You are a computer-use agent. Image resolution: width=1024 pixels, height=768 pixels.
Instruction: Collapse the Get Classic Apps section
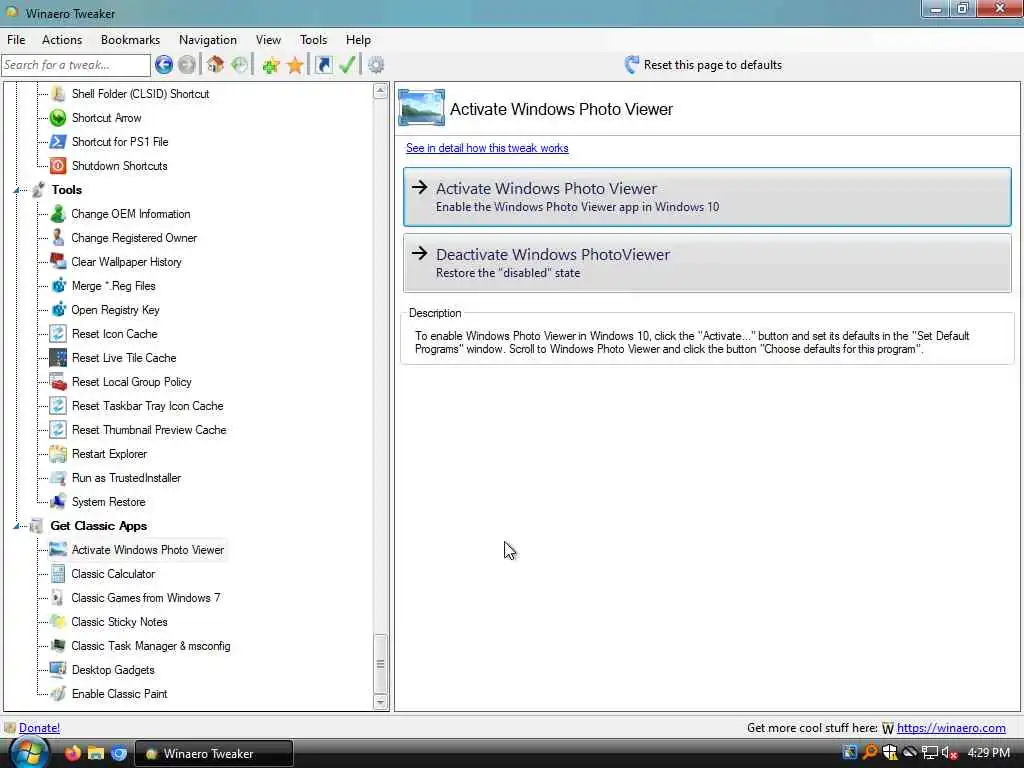click(x=17, y=526)
